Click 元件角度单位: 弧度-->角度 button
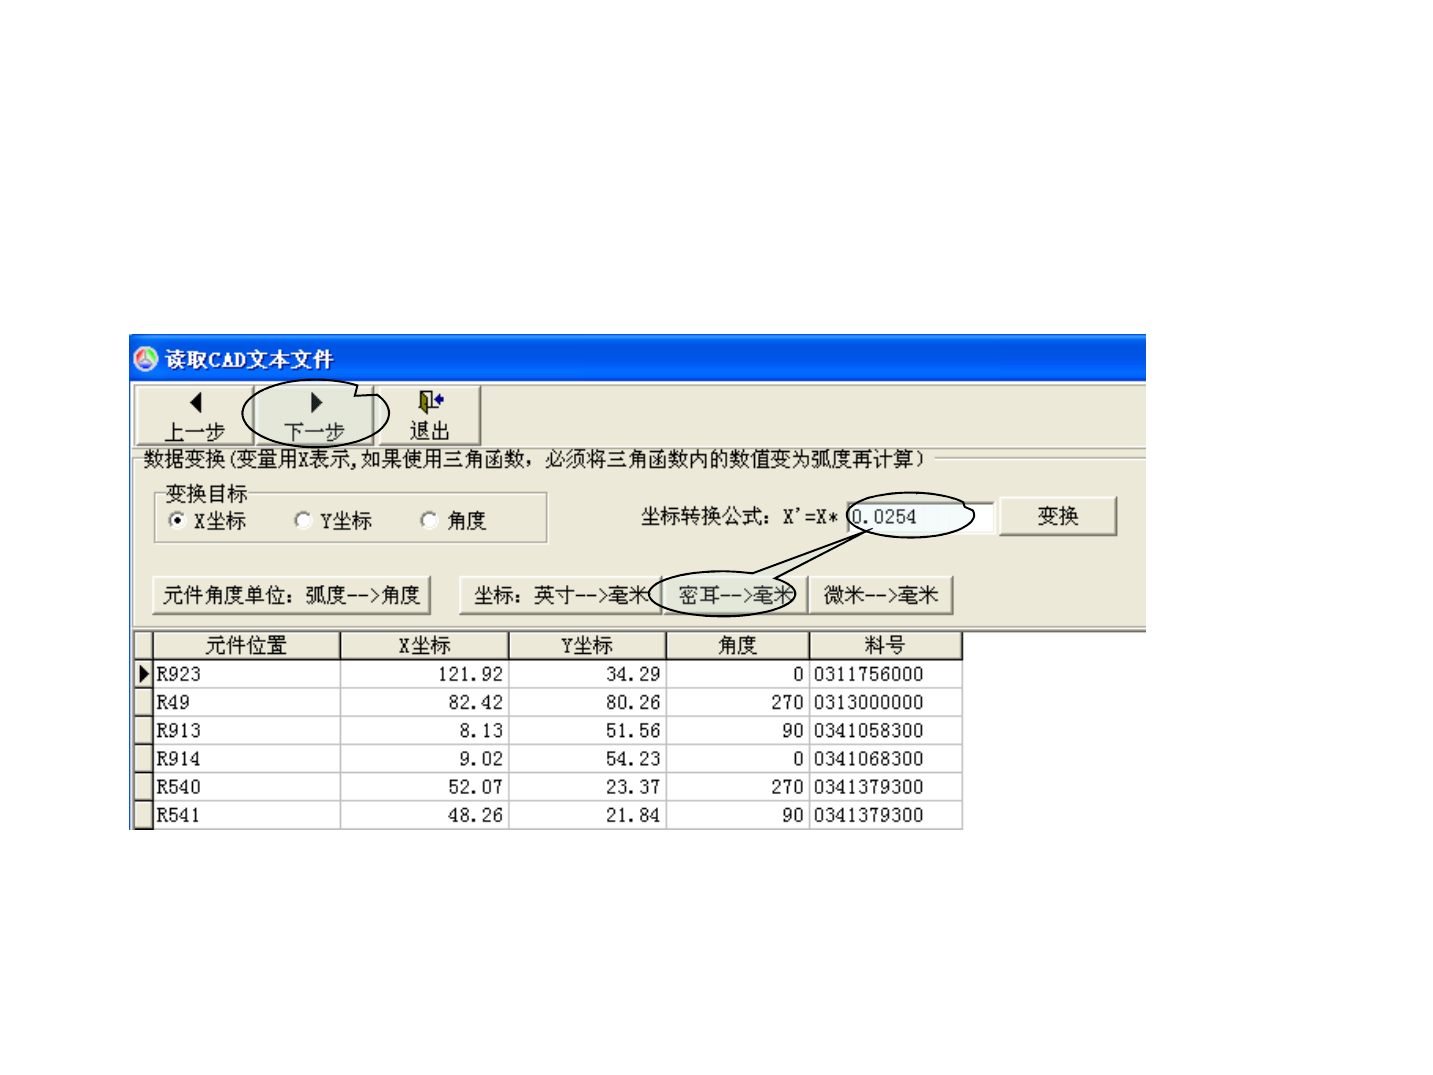The width and height of the screenshot is (1433, 1075). (291, 595)
